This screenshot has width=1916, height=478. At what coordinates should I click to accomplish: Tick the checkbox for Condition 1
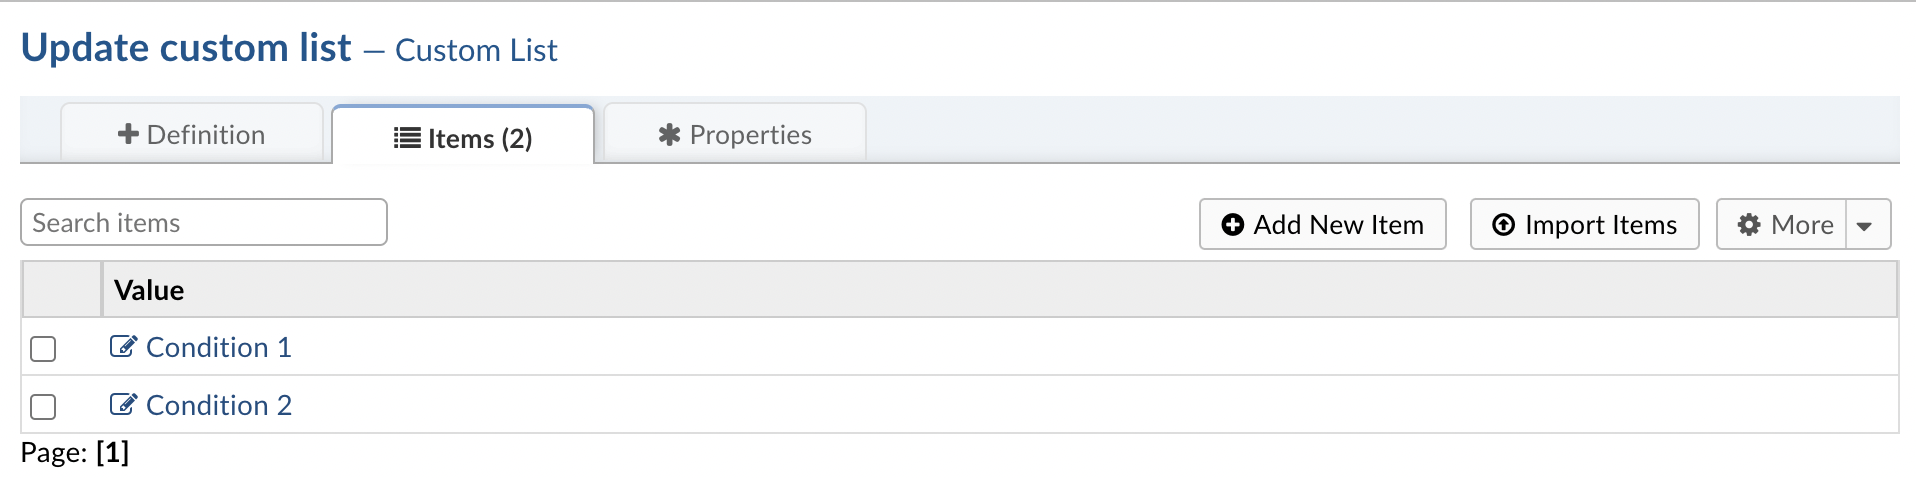pos(43,349)
